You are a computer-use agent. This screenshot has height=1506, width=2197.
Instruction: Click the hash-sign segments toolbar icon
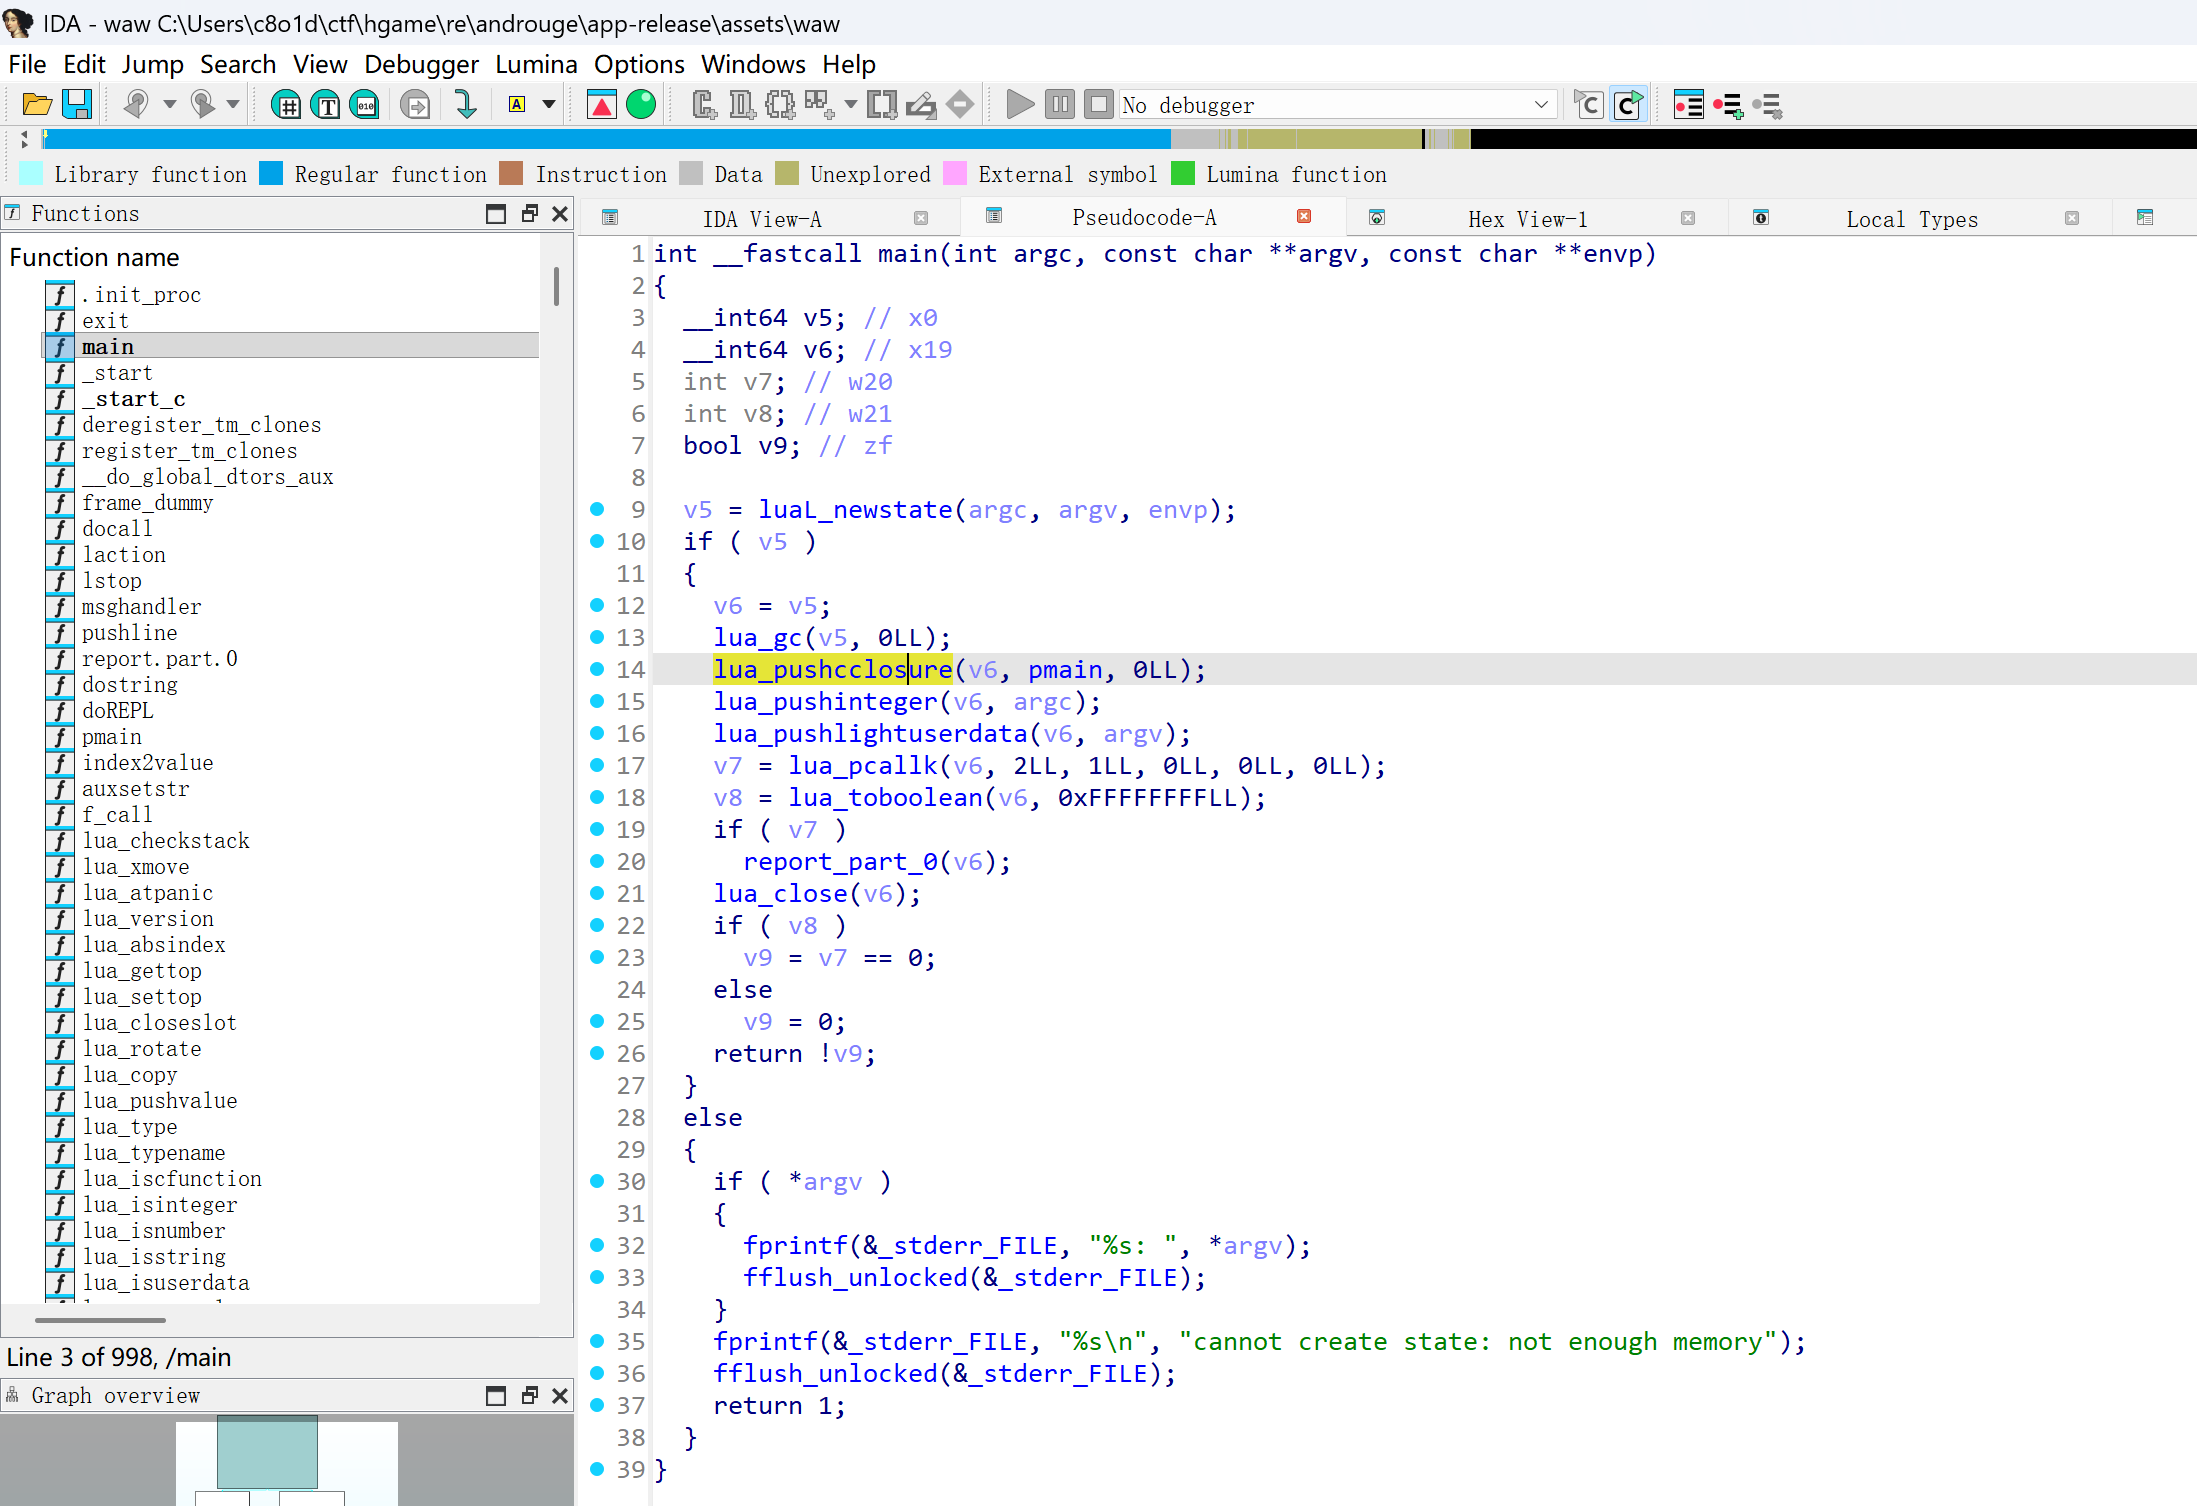(286, 104)
